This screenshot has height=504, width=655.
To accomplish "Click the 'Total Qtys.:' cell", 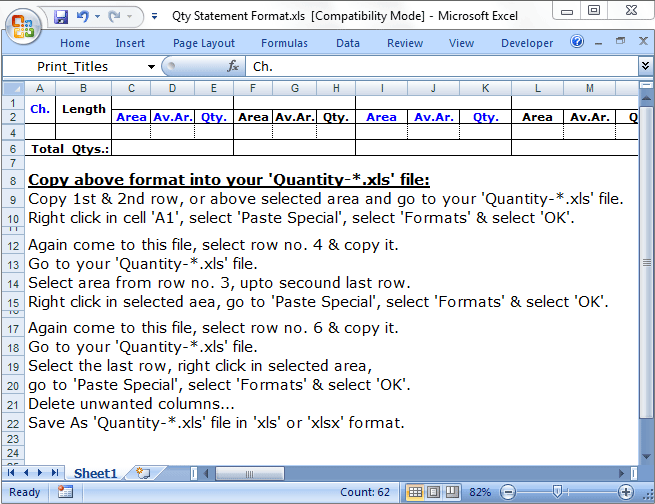I will pyautogui.click(x=69, y=149).
